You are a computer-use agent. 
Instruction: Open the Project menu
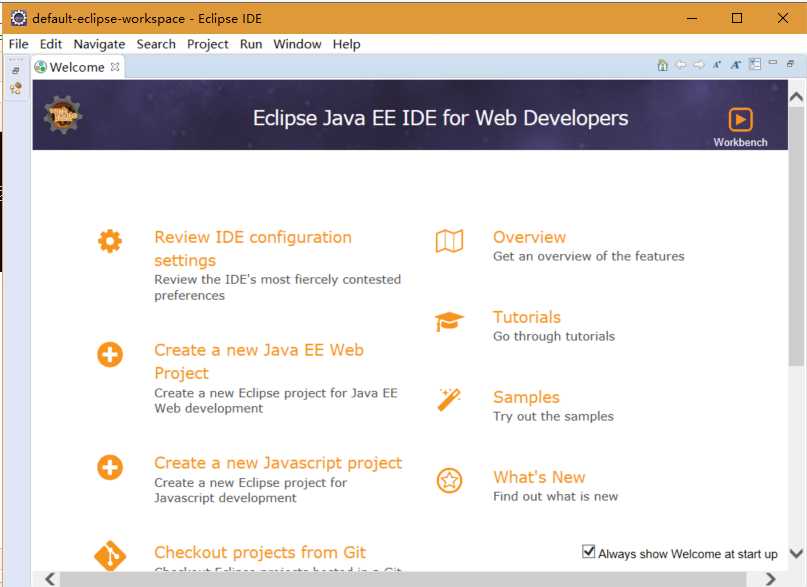coord(207,44)
